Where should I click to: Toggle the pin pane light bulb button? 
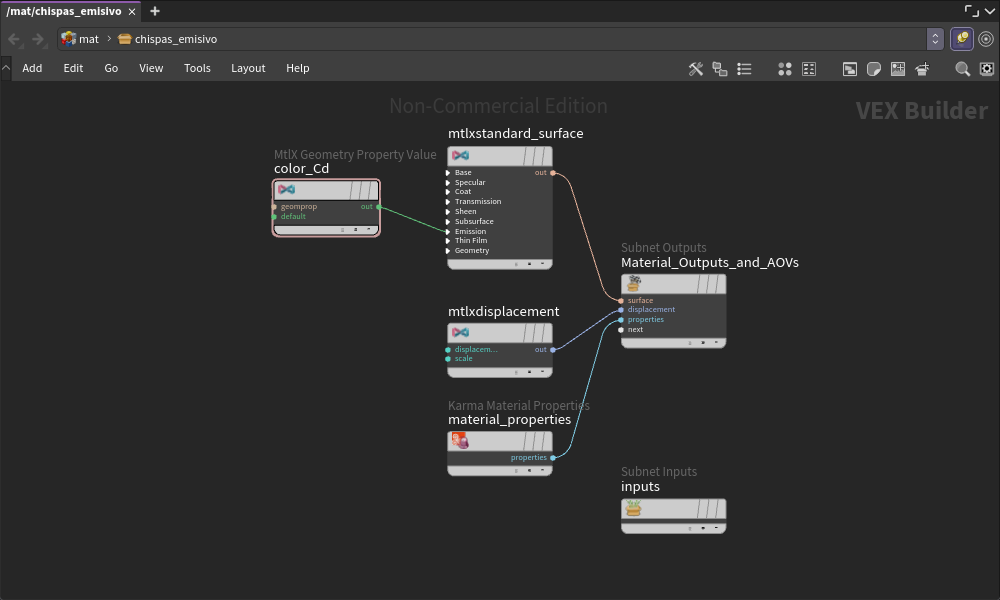tap(962, 39)
